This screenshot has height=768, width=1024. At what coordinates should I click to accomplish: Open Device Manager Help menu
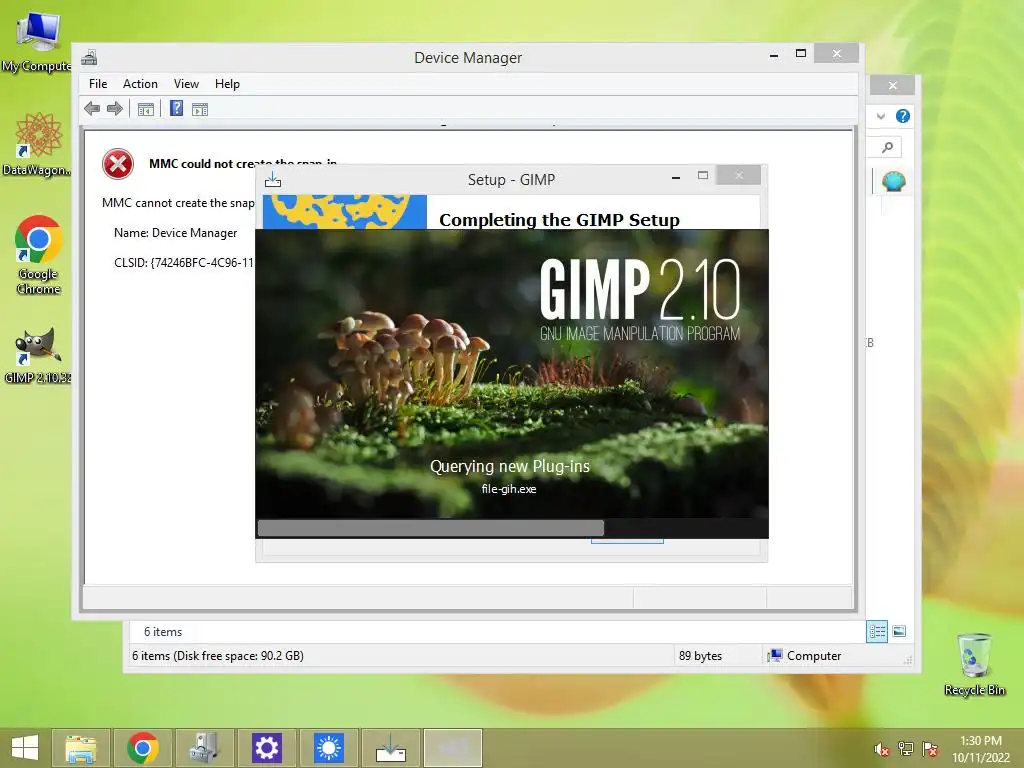point(227,84)
